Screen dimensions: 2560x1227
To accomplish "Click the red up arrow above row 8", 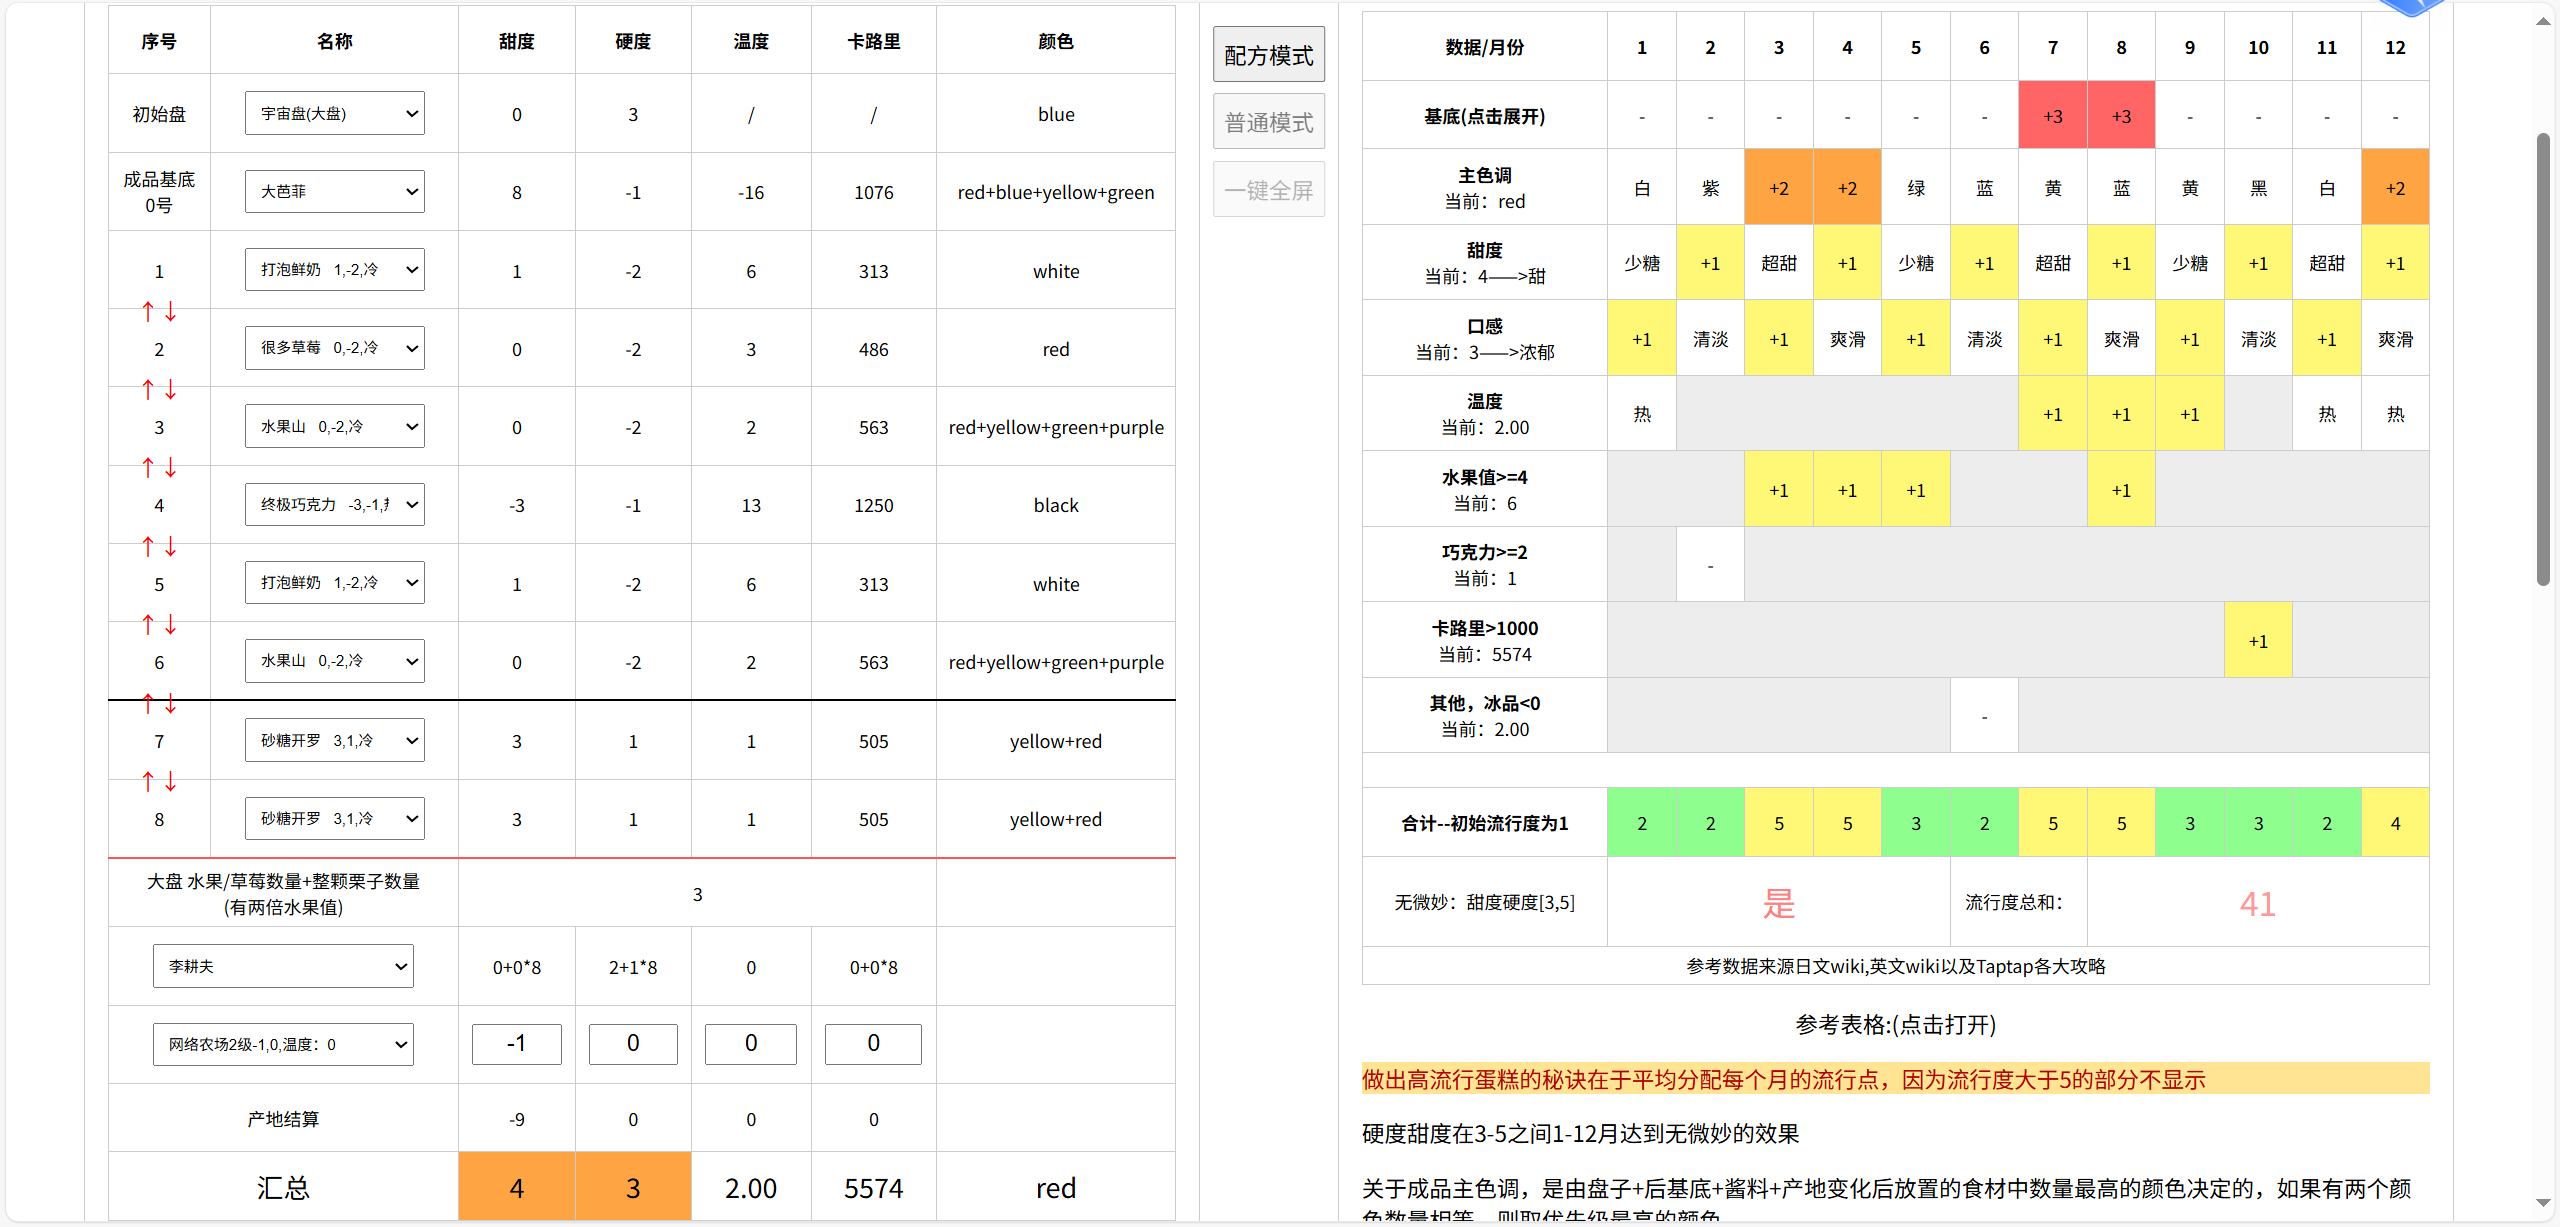I will coord(148,781).
